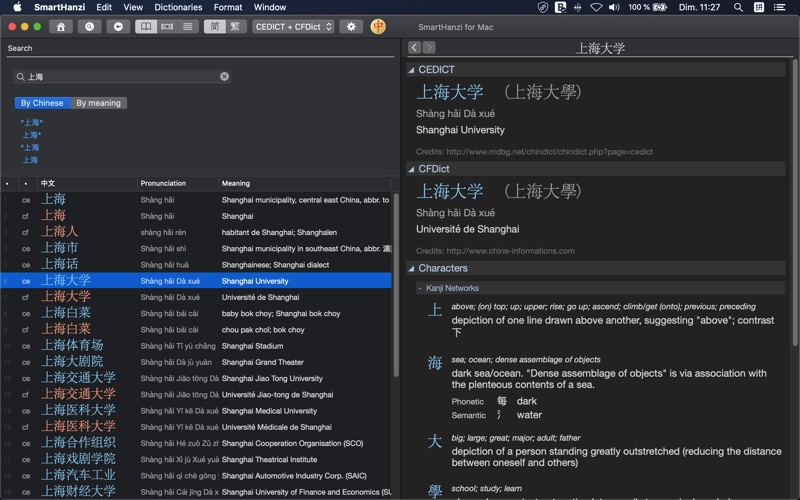Click the character 海 in Characters
This screenshot has height=500, width=800.
coord(435,363)
